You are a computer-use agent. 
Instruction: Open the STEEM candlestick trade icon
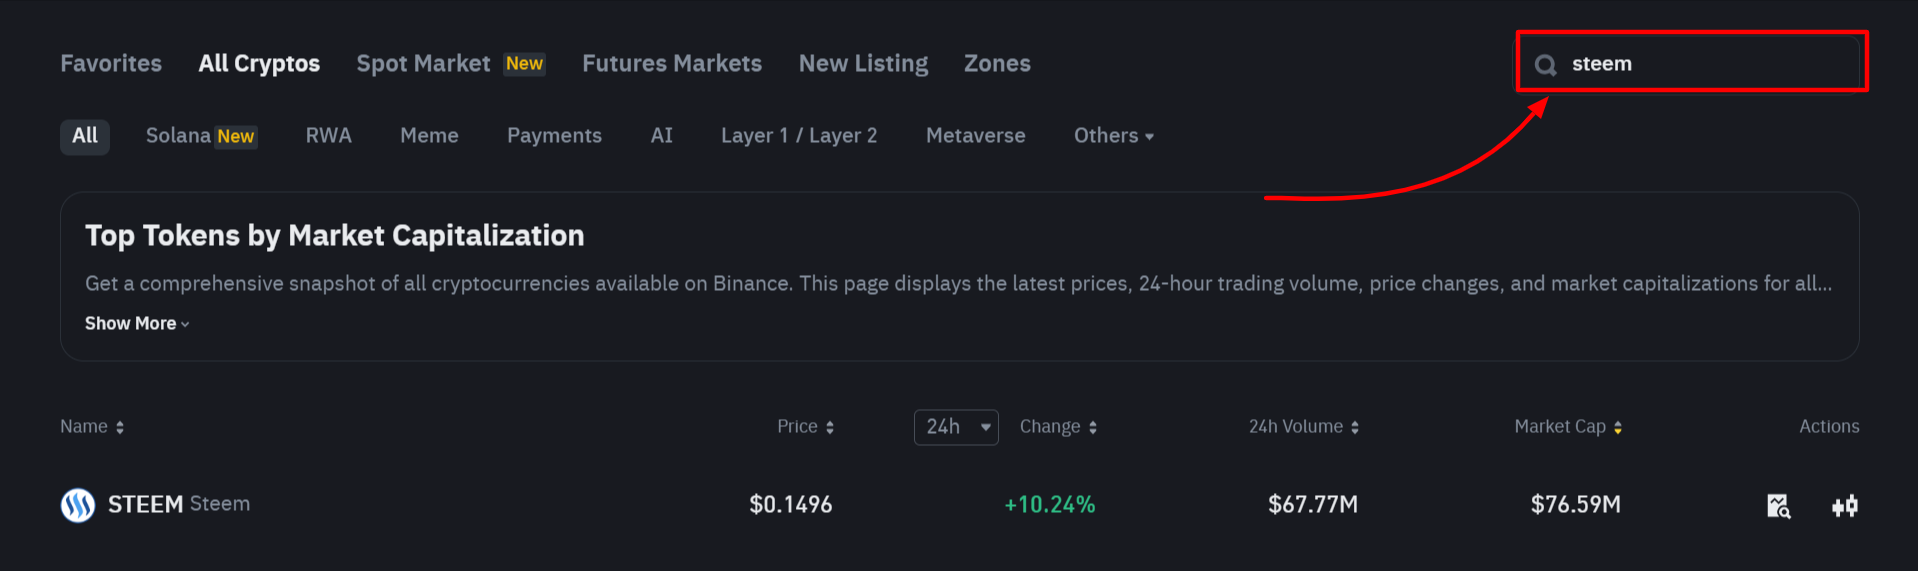tap(1845, 506)
